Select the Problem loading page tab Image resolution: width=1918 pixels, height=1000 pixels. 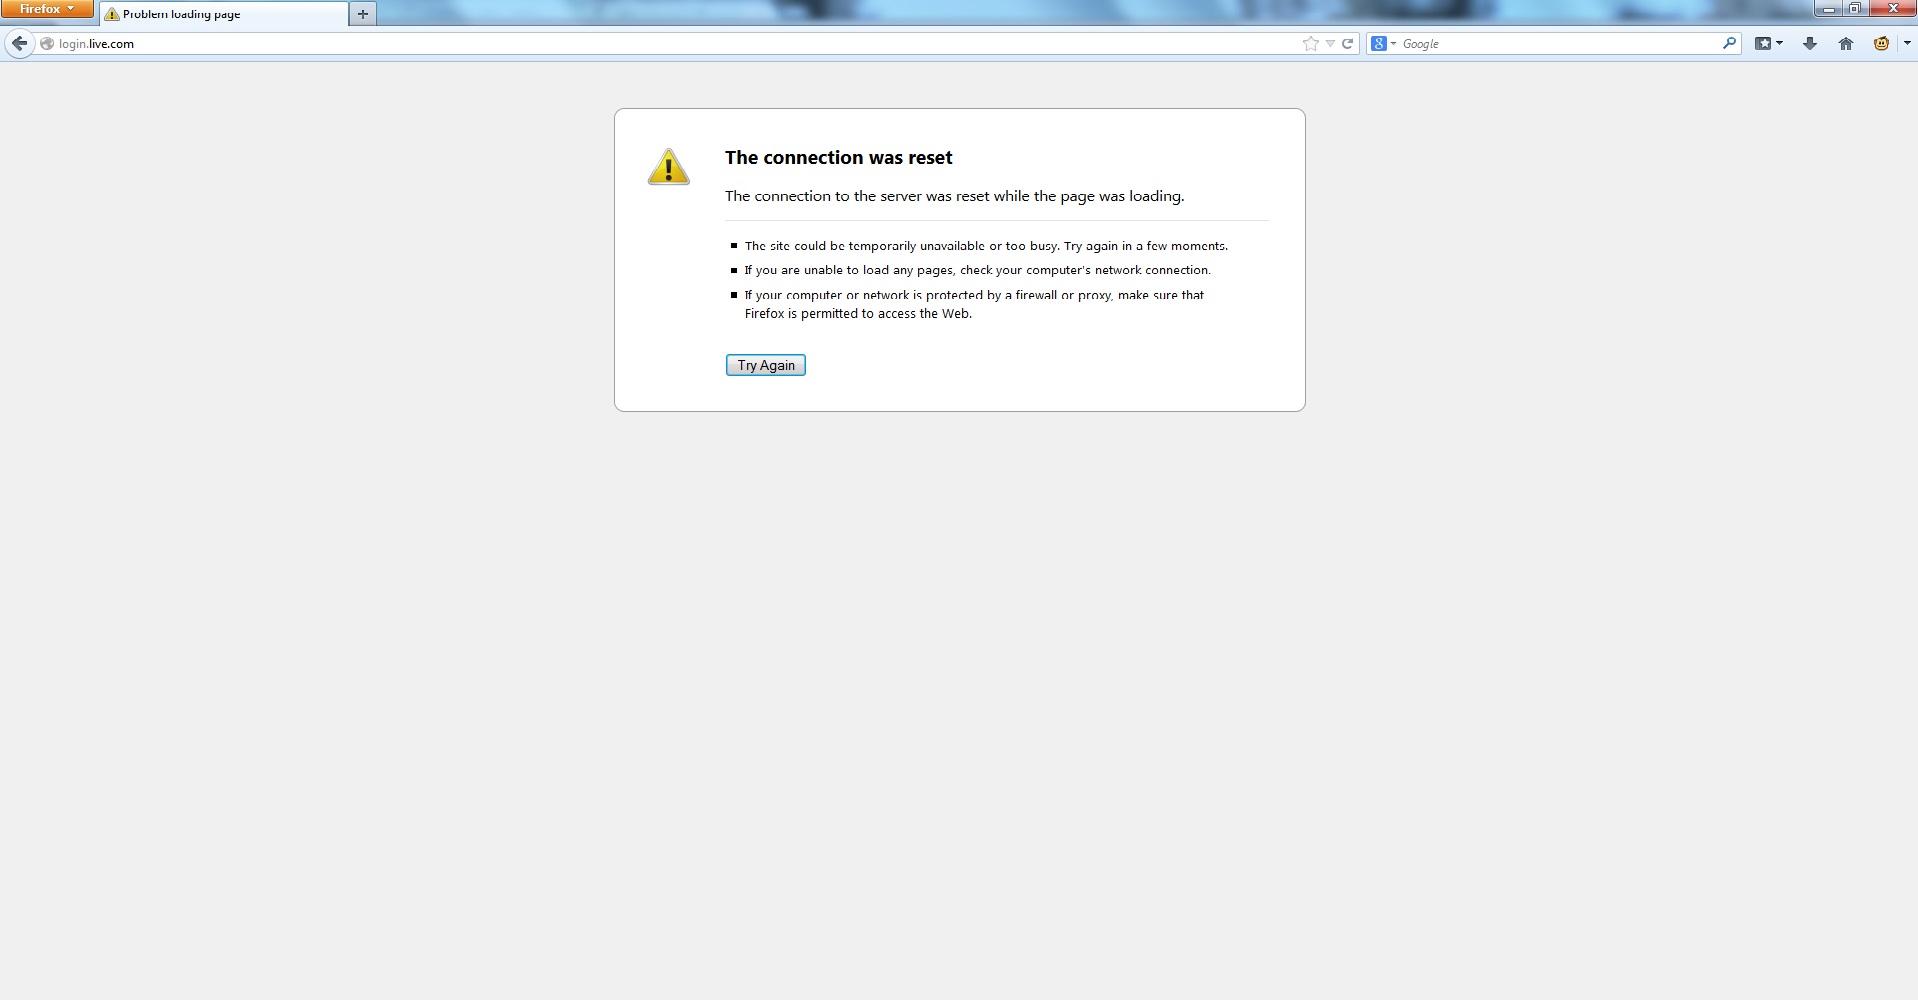point(224,14)
